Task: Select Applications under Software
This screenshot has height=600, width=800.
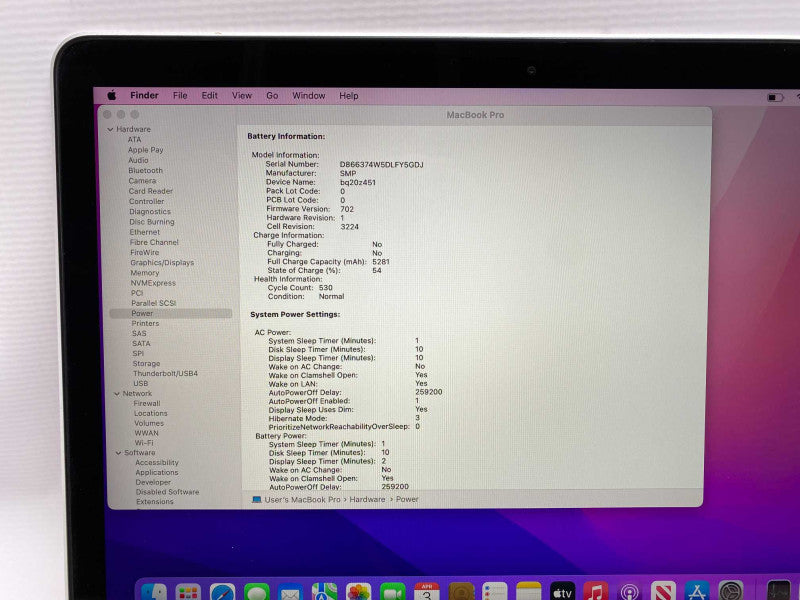Action: pos(157,472)
